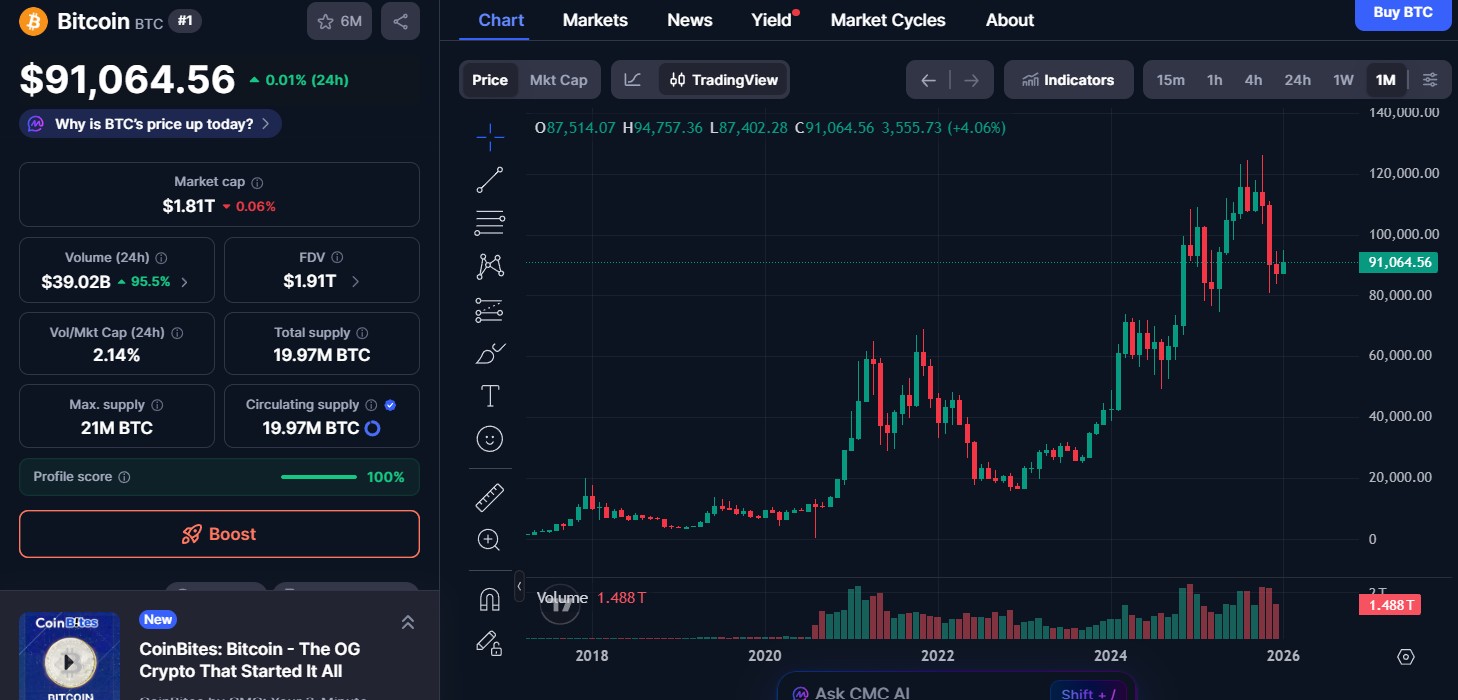Select the text annotation tool

pos(489,395)
